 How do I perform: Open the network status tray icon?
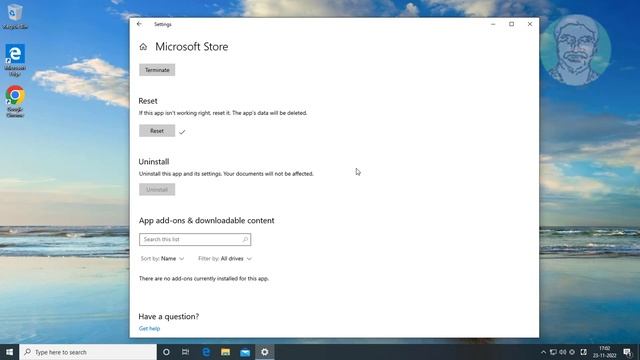pyautogui.click(x=553, y=352)
